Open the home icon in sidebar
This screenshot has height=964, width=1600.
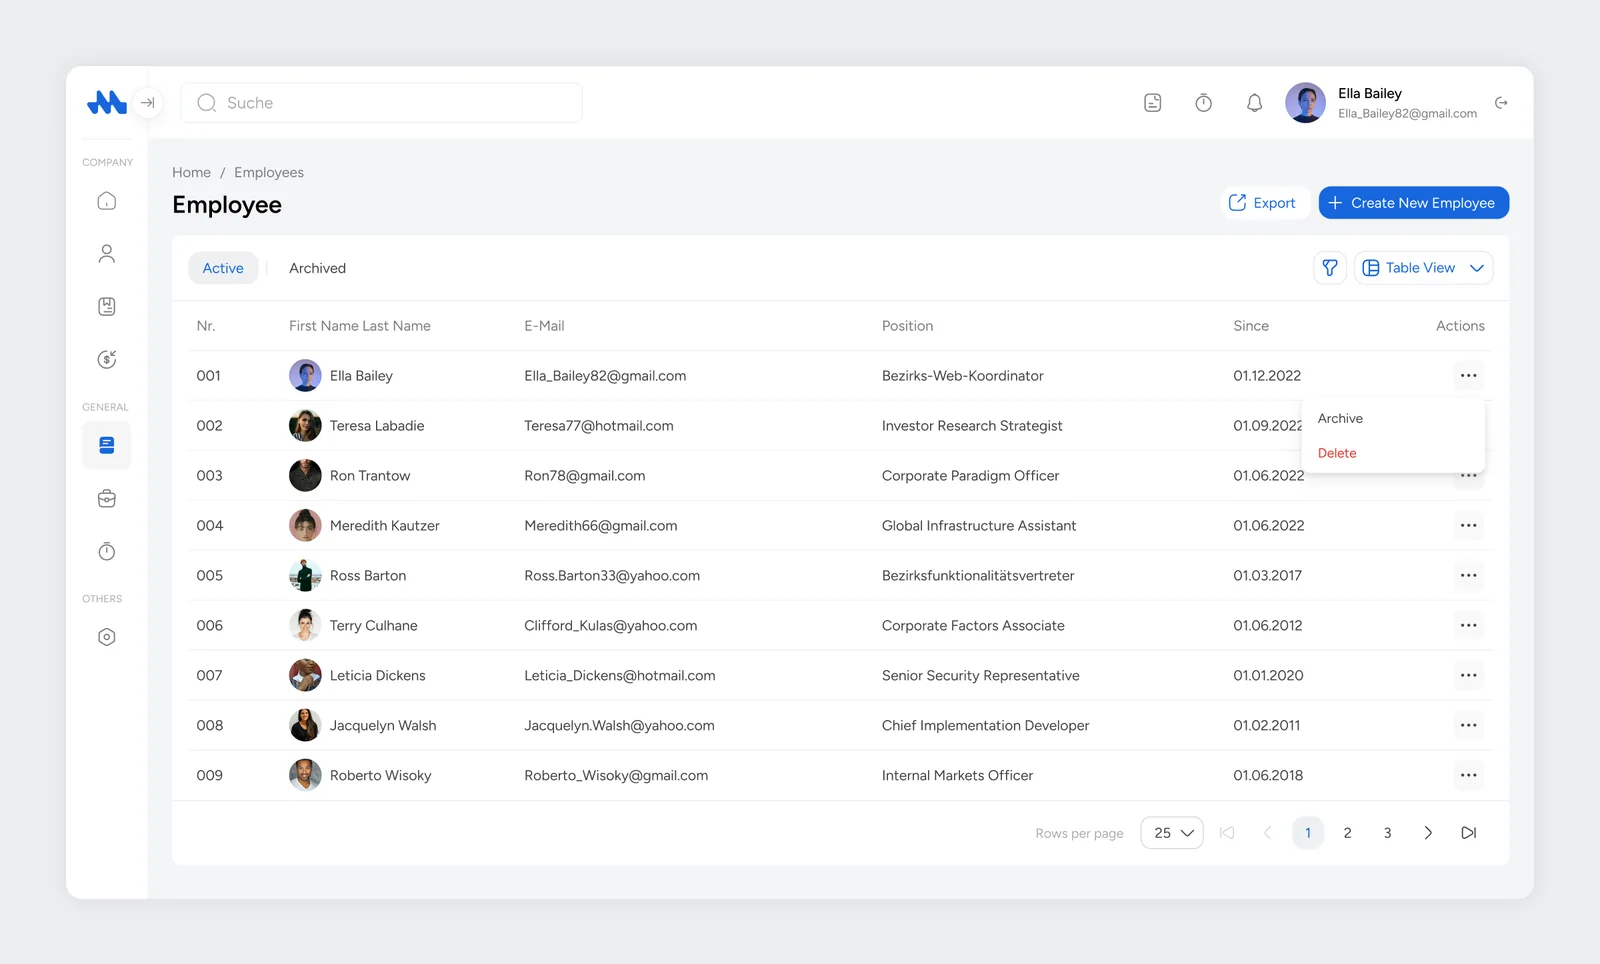click(x=107, y=201)
